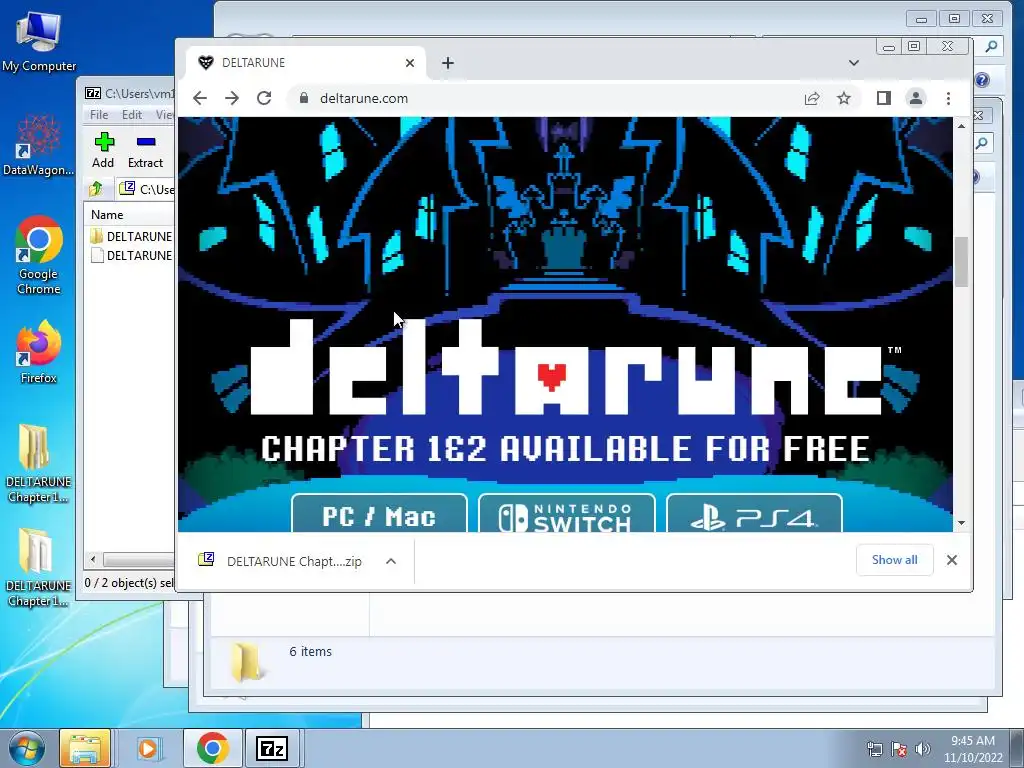Open the Chrome profile menu
Image resolution: width=1024 pixels, height=768 pixels.
916,98
